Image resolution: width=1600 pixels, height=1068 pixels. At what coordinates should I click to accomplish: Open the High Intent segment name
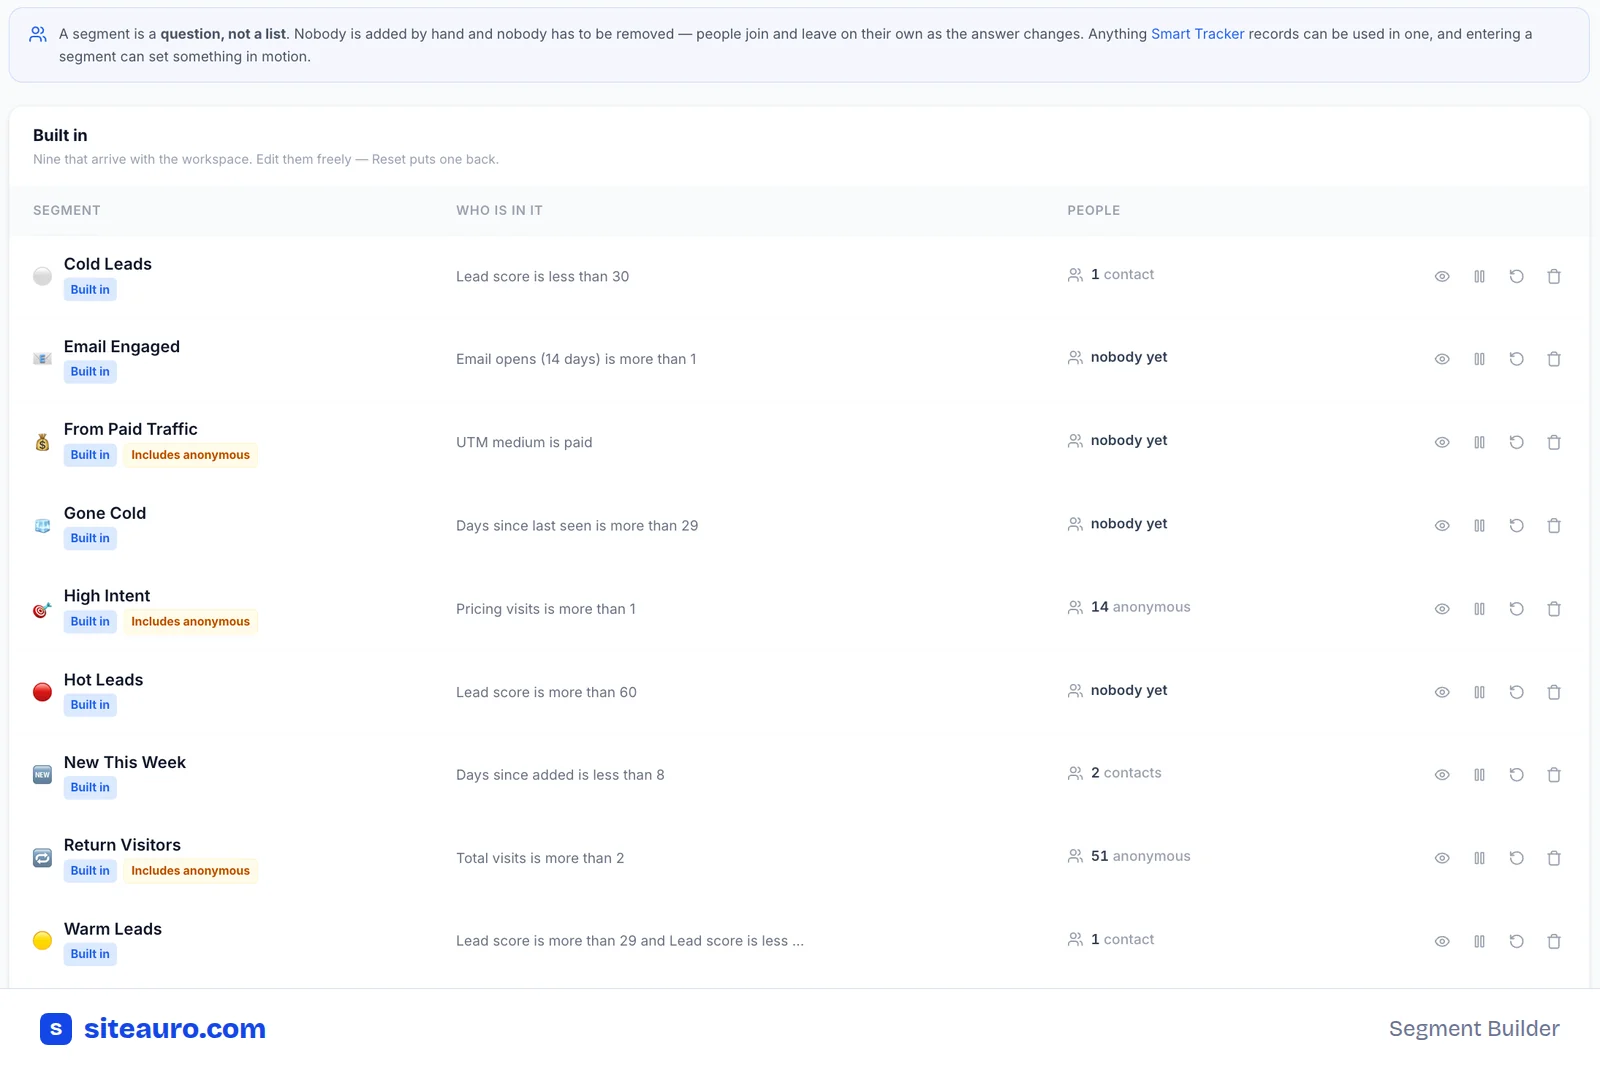click(x=107, y=596)
